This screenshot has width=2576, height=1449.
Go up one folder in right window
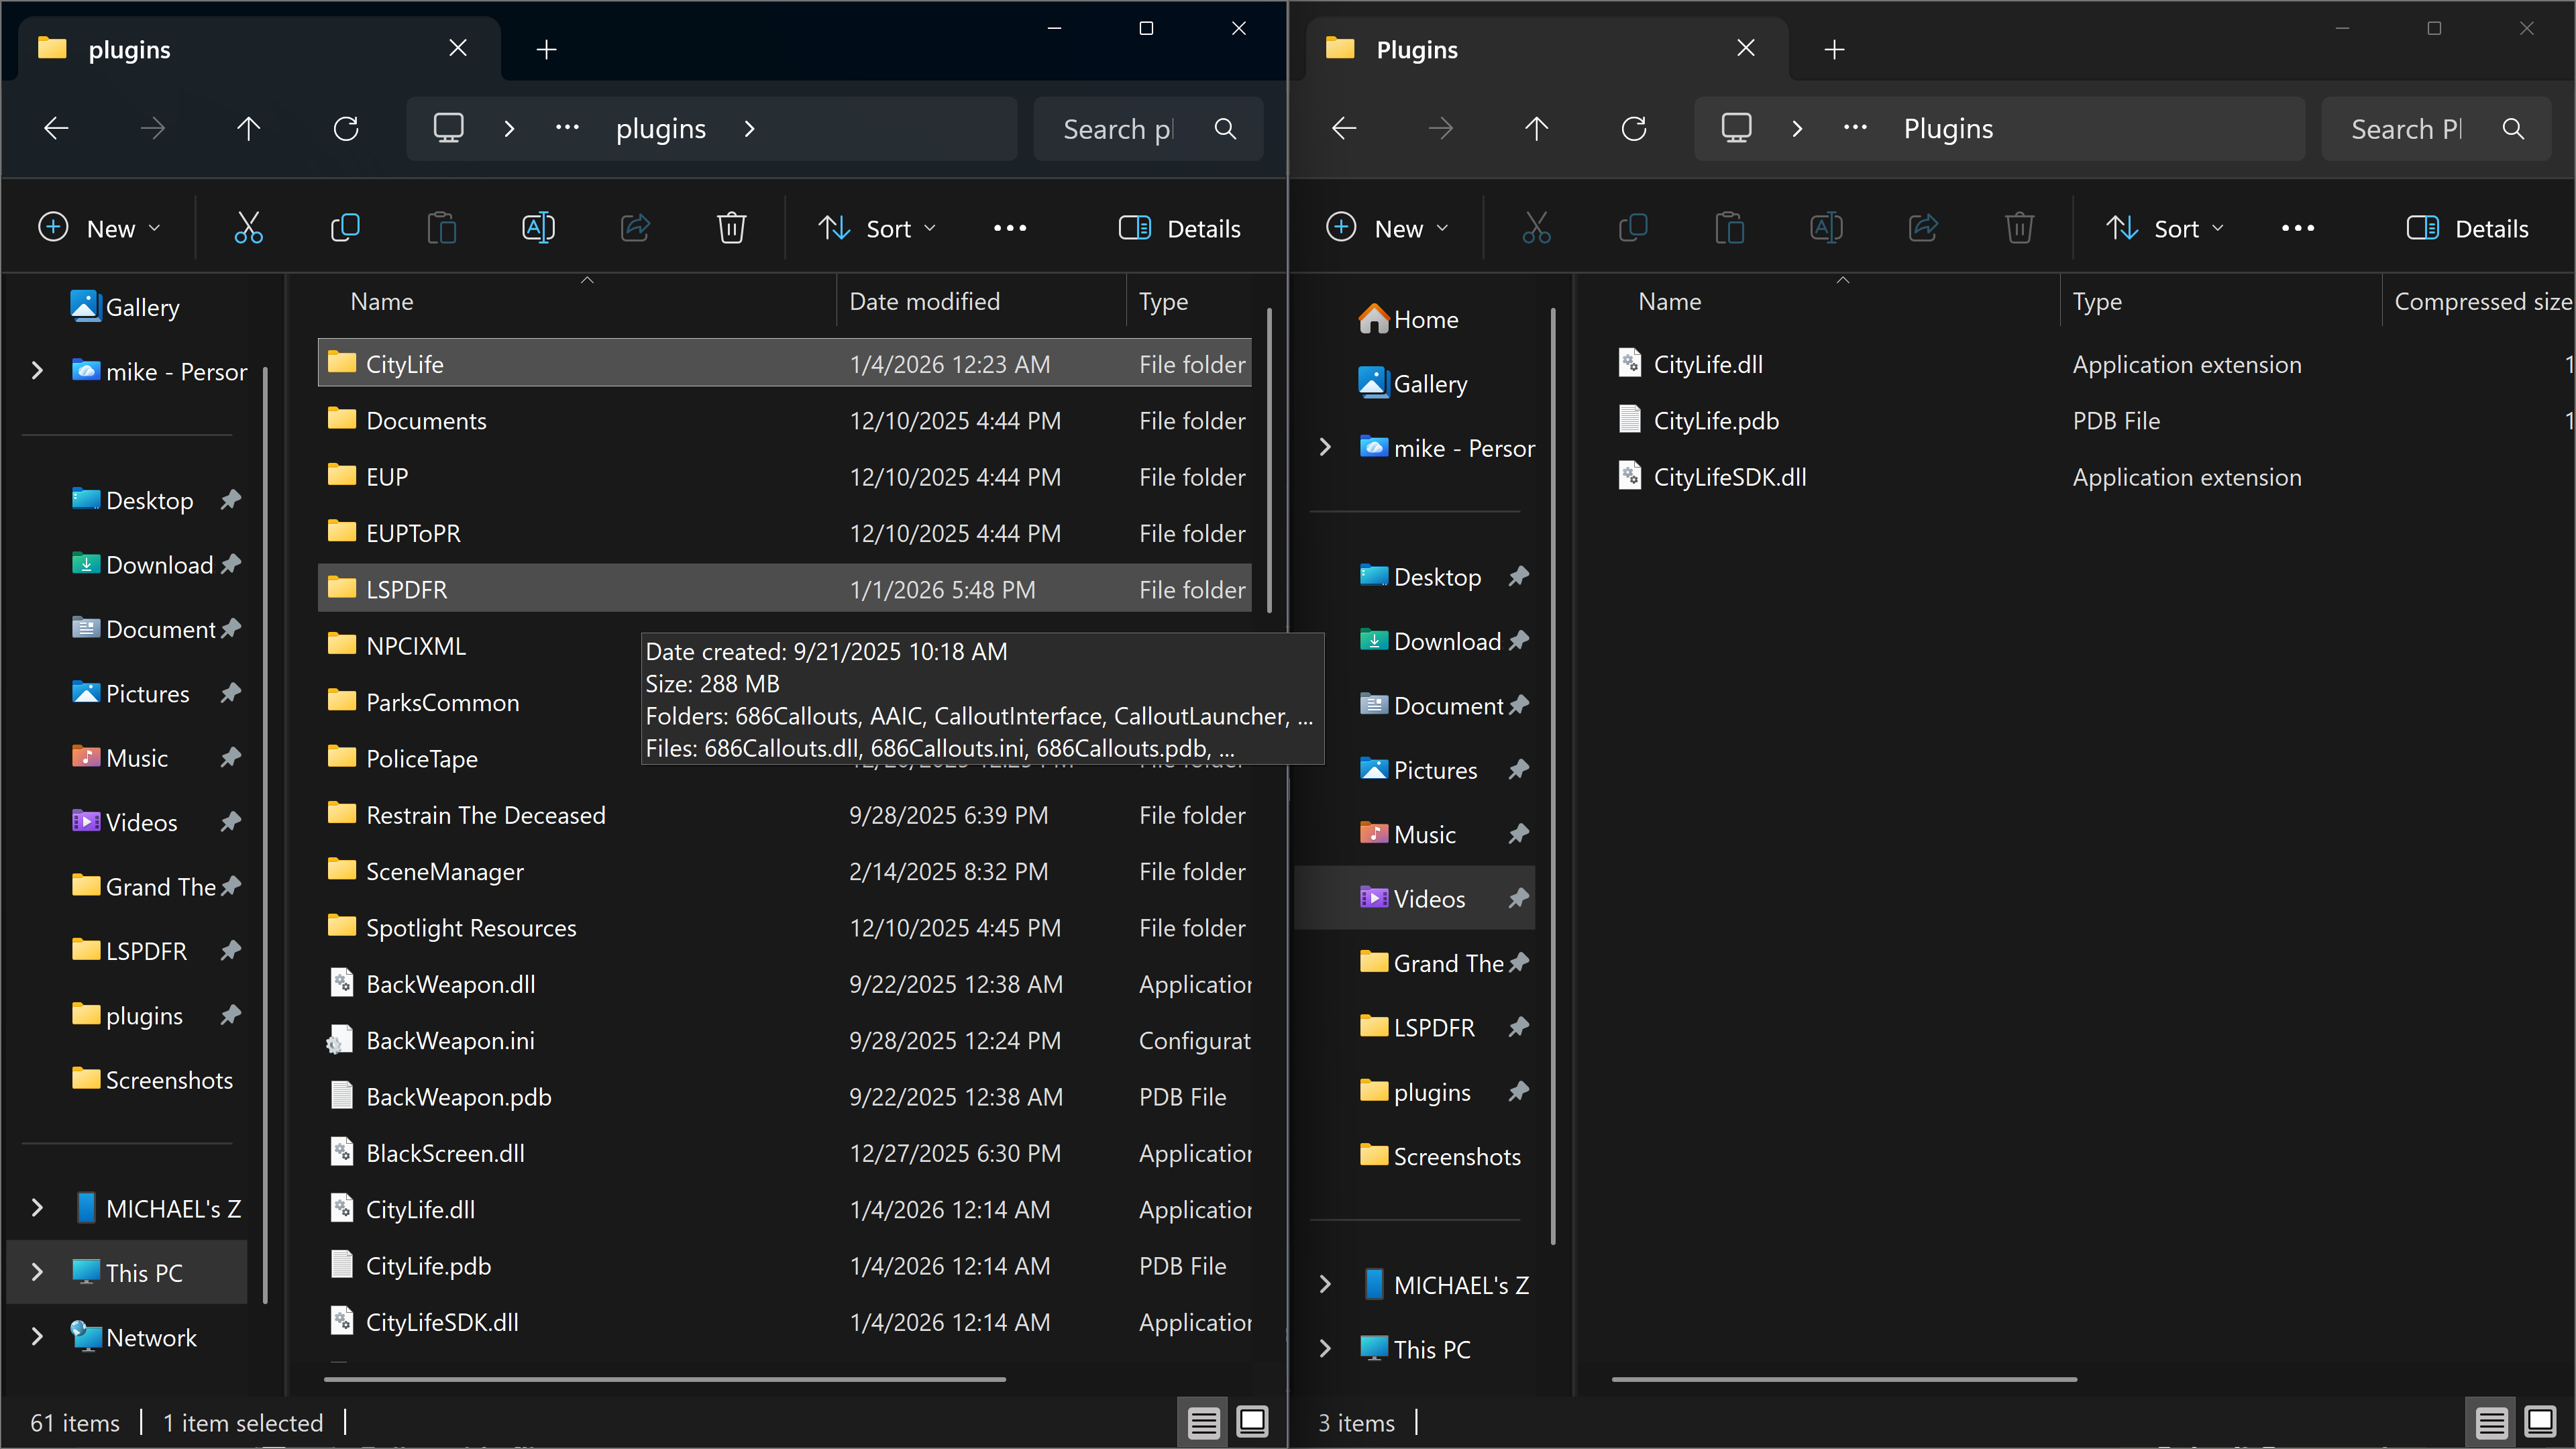(x=1536, y=128)
